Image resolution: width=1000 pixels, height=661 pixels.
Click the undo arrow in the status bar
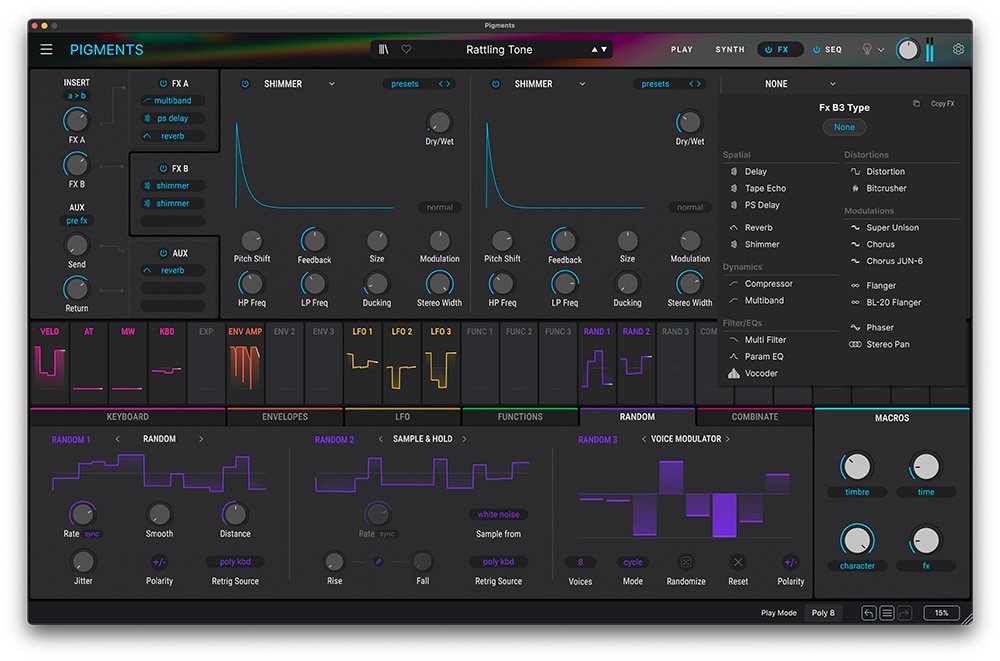point(869,613)
